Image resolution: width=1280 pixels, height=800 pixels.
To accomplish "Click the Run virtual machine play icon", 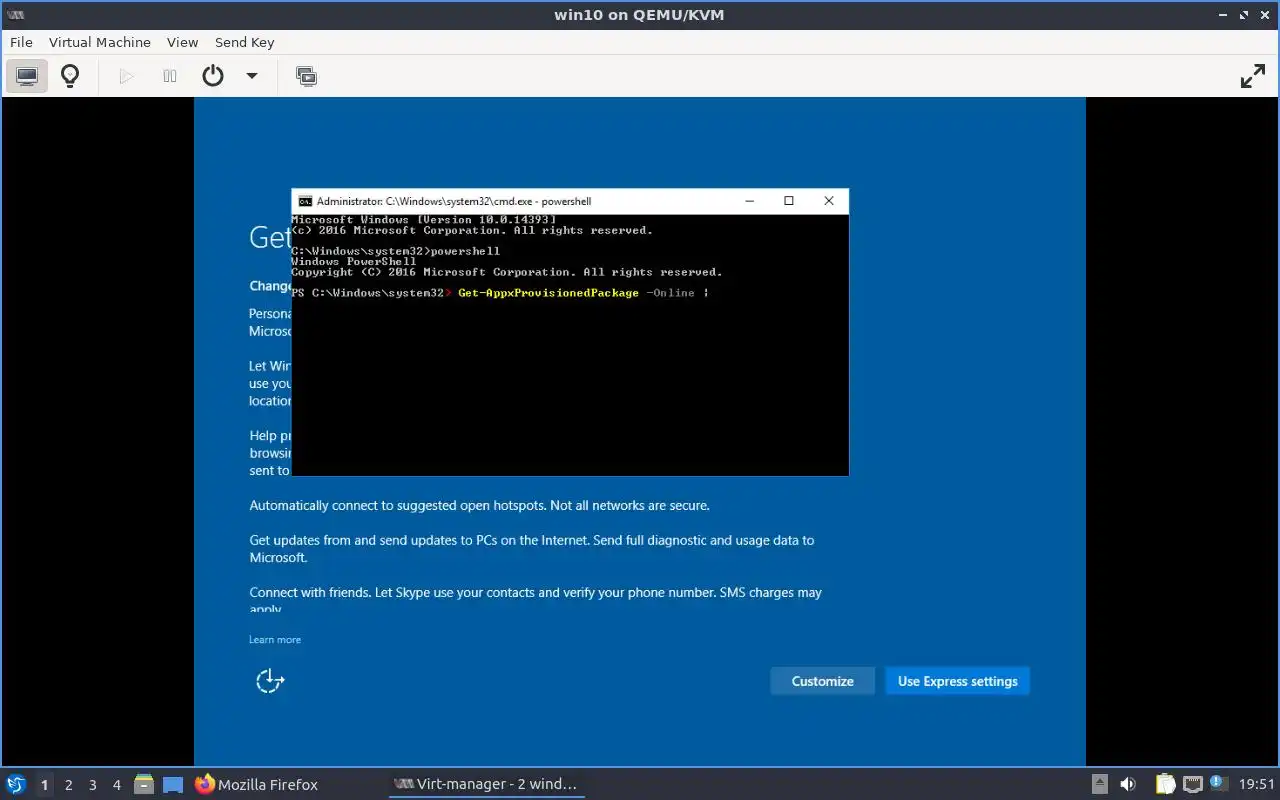I will click(126, 76).
